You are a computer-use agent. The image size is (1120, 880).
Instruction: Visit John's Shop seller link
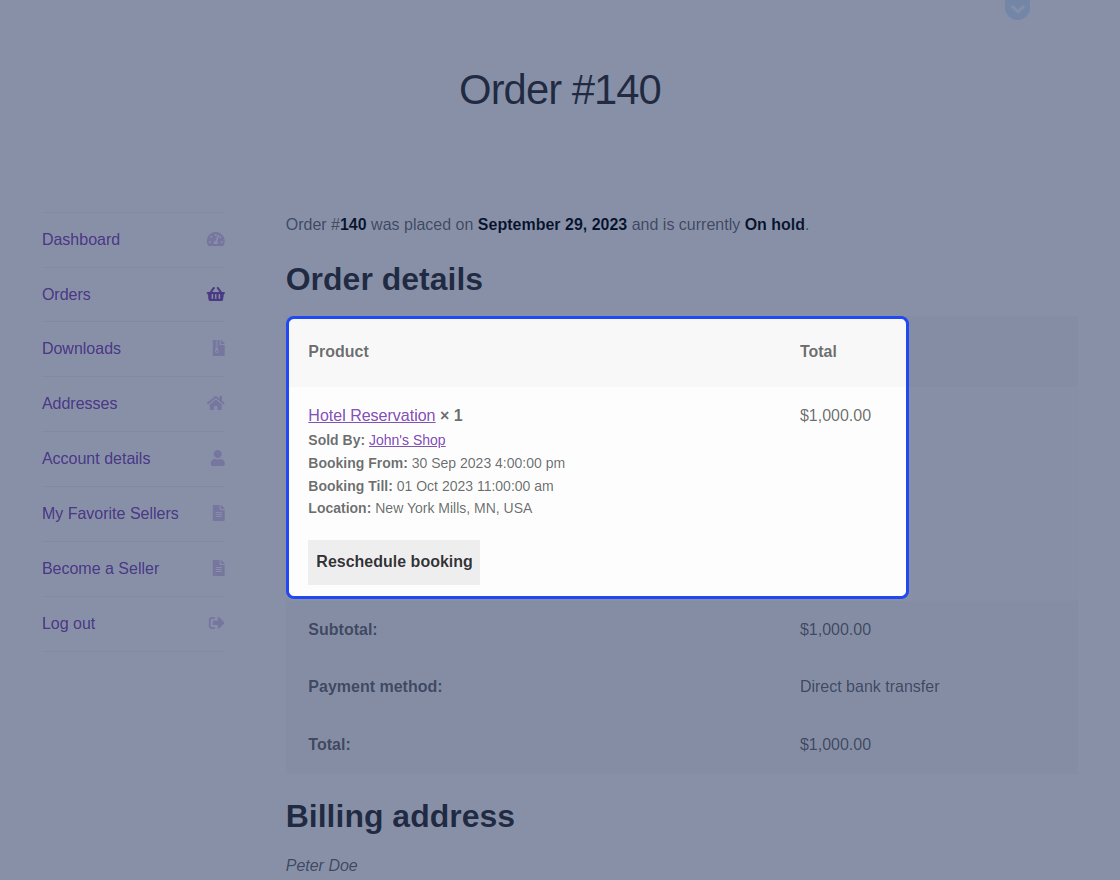pyautogui.click(x=407, y=440)
